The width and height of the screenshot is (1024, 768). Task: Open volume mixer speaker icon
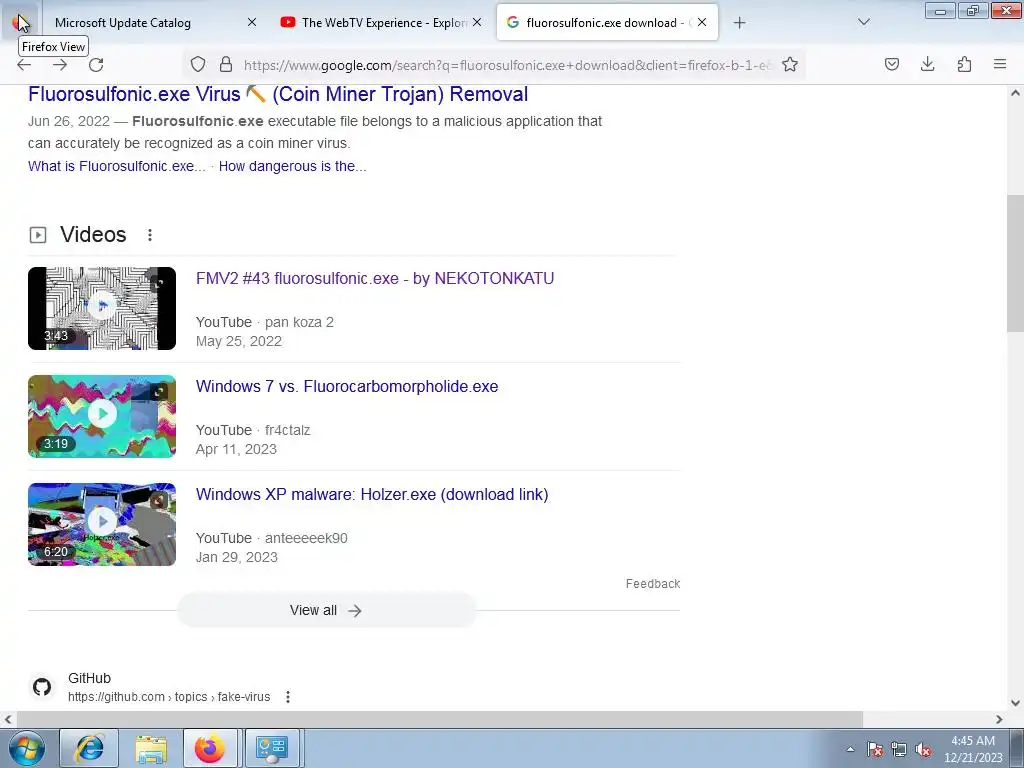(x=923, y=749)
